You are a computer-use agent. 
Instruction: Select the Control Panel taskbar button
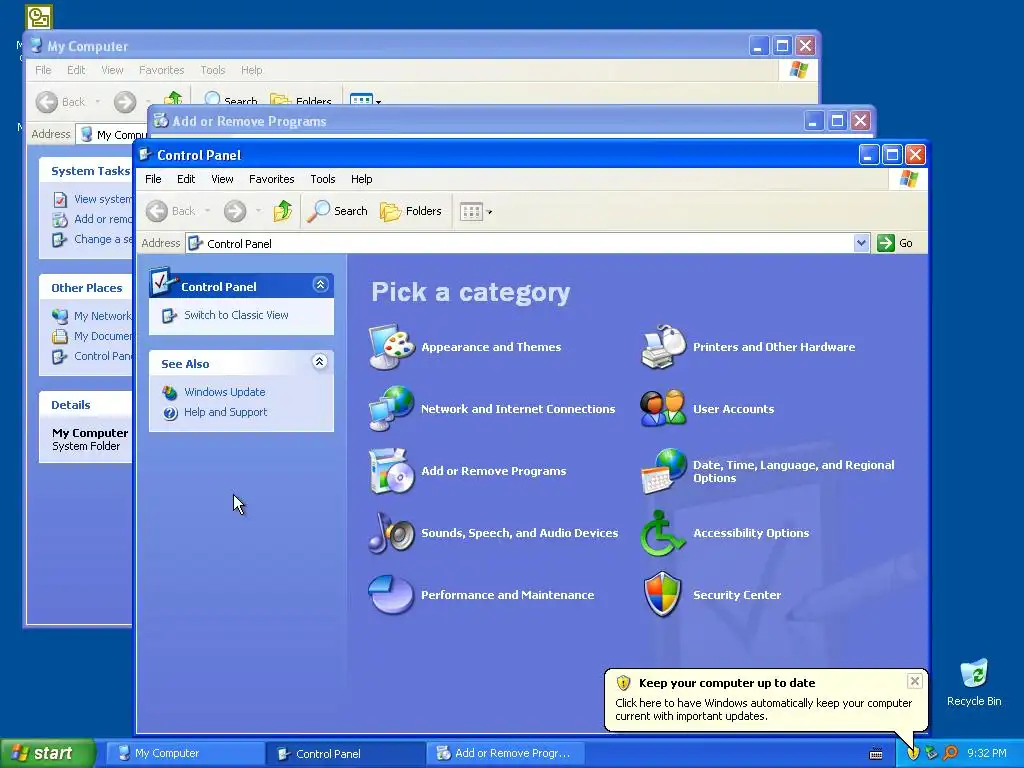[345, 754]
